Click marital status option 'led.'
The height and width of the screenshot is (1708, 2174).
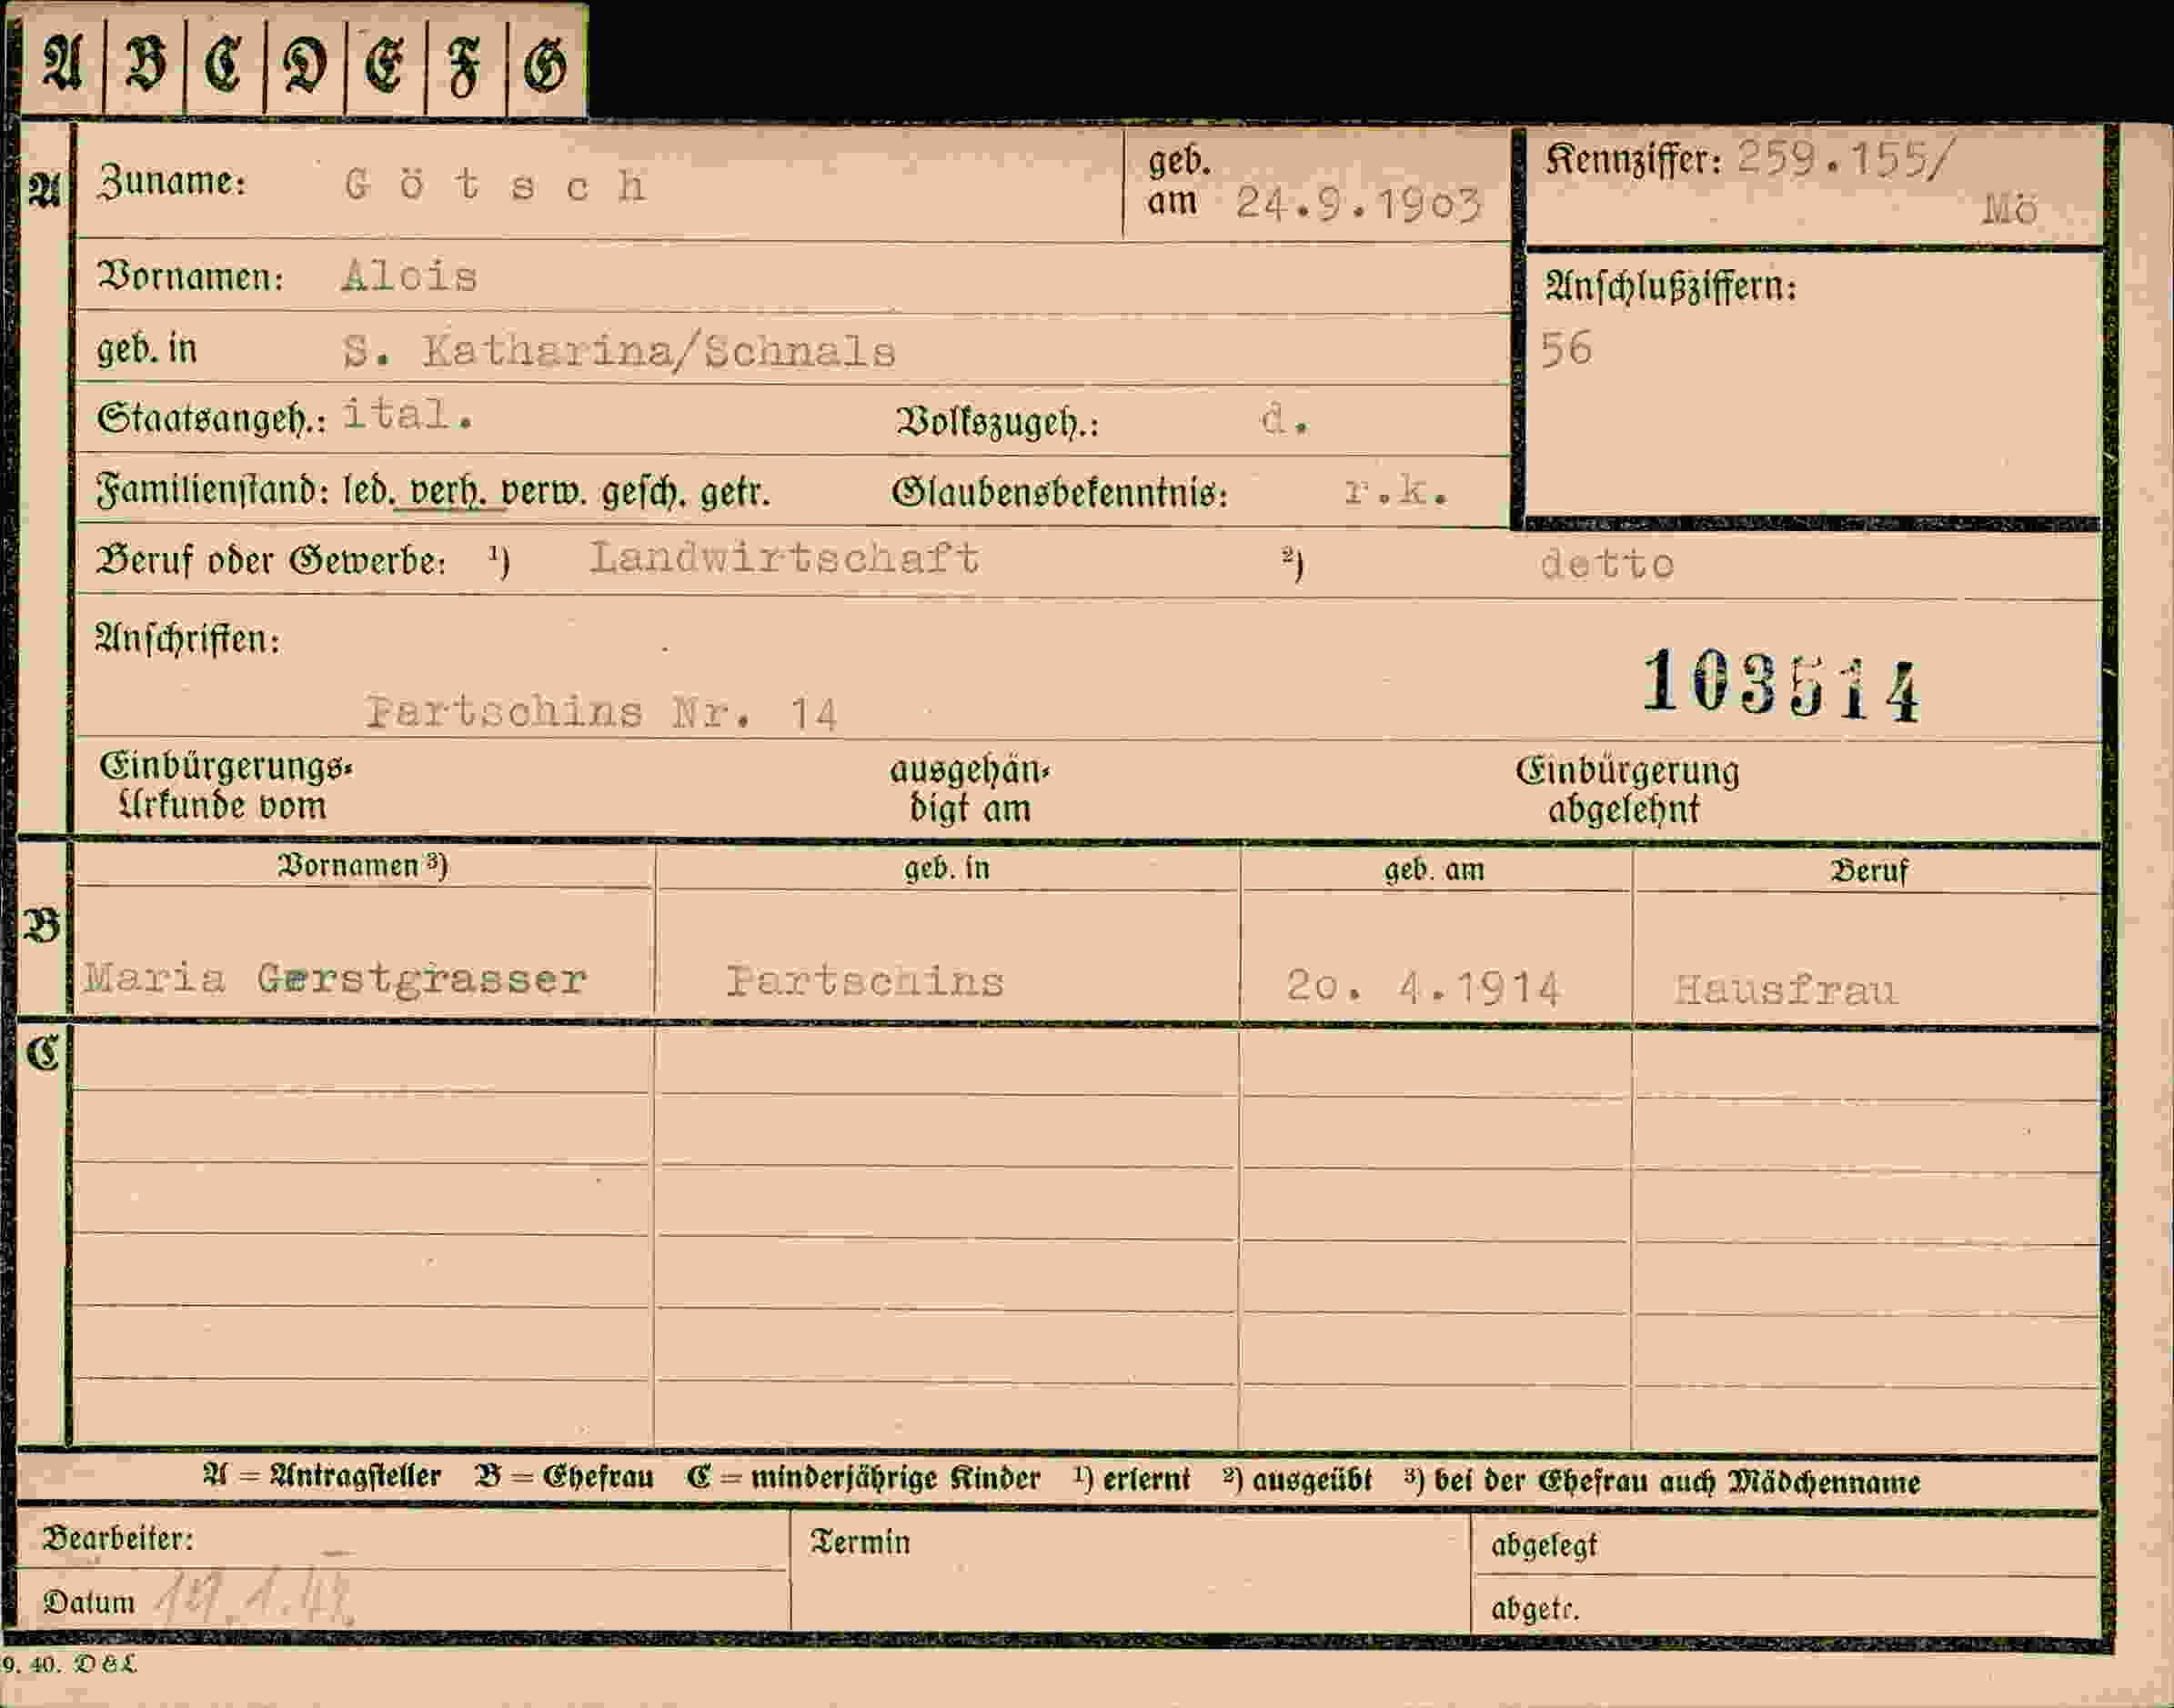pos(369,492)
